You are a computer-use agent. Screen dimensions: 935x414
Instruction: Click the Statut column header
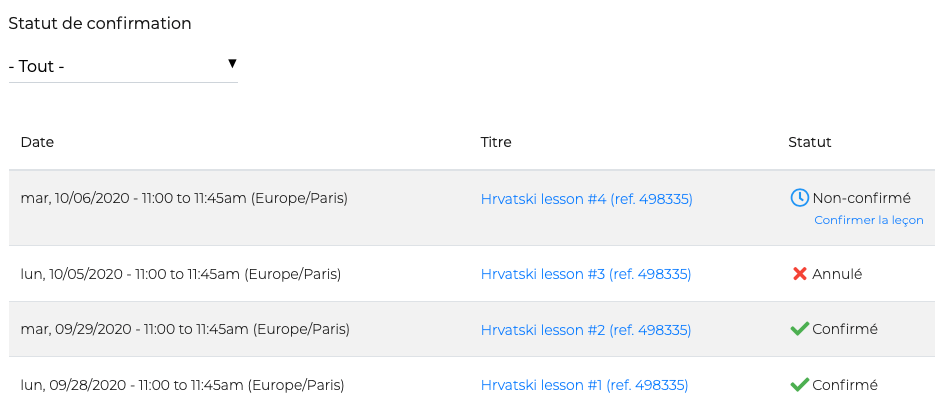pos(810,142)
